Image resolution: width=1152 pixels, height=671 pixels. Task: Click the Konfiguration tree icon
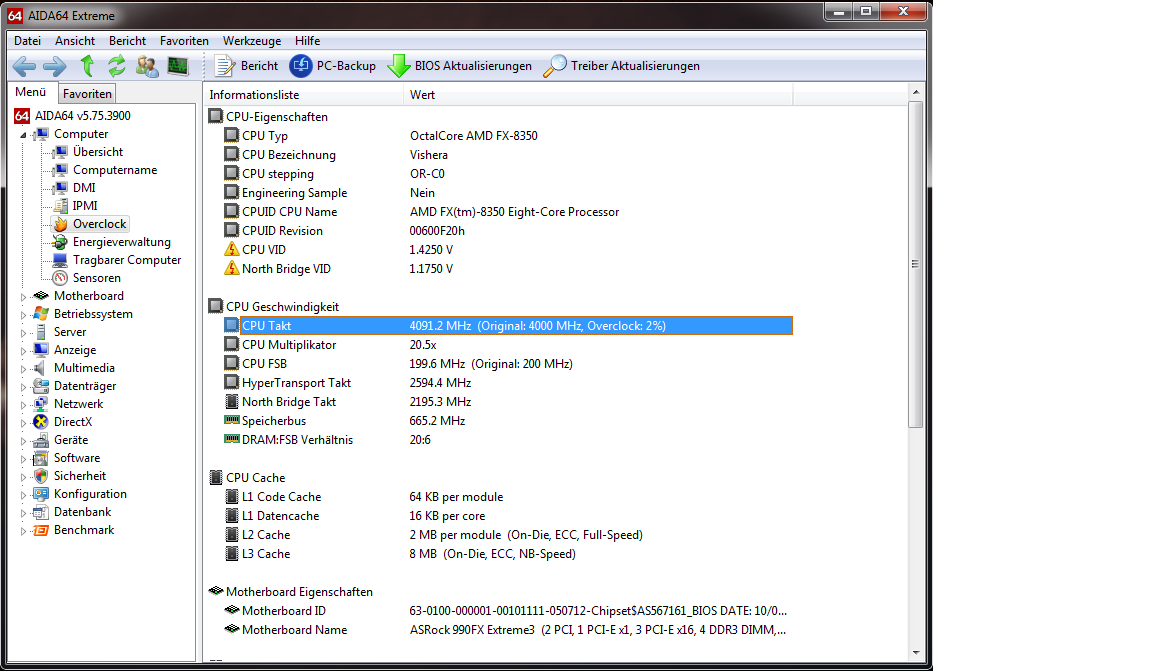[x=41, y=495]
